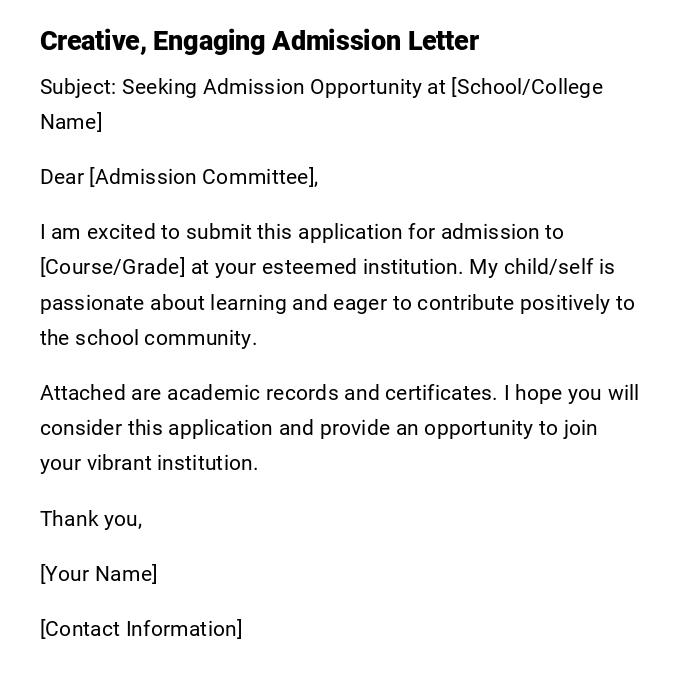Click the line 'the school community.'
This screenshot has height=691, width=700.
pyautogui.click(x=148, y=338)
